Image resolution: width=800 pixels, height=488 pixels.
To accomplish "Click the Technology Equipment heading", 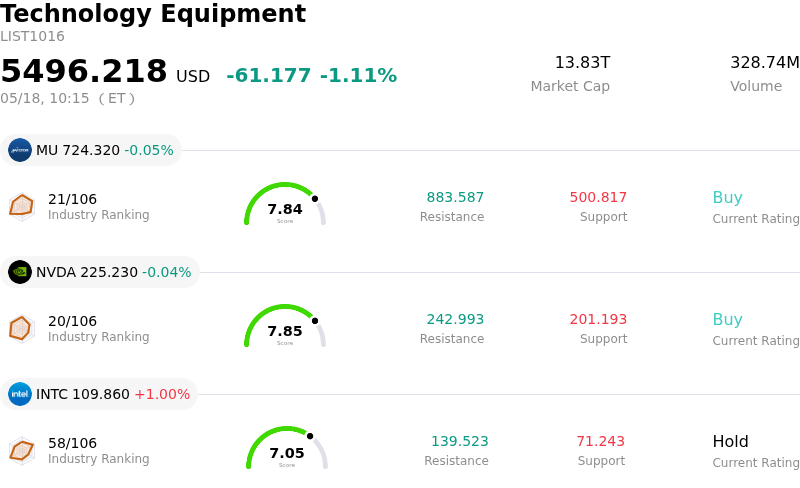I will 153,14.
